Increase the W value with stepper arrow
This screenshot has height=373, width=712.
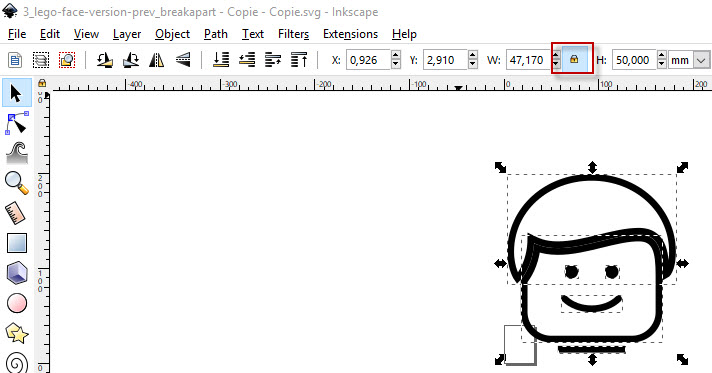pos(556,55)
